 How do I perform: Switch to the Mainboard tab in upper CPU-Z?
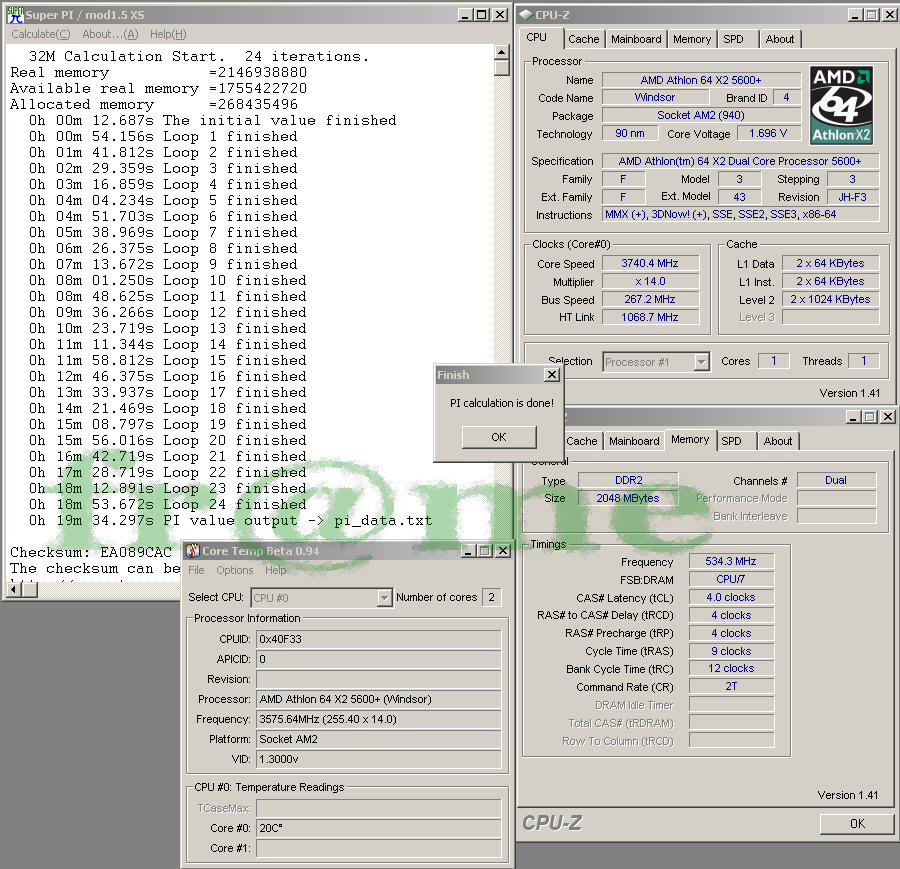click(636, 39)
